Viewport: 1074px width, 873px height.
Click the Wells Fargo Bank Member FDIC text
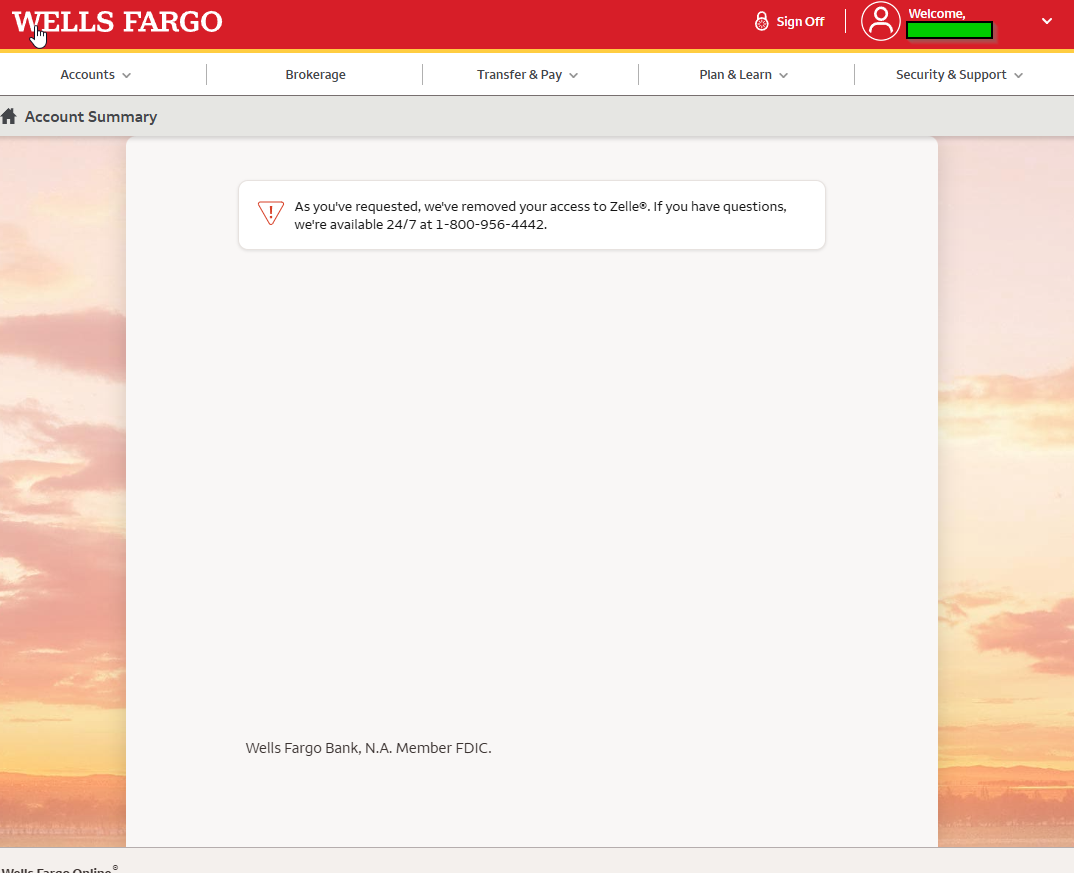coord(368,748)
